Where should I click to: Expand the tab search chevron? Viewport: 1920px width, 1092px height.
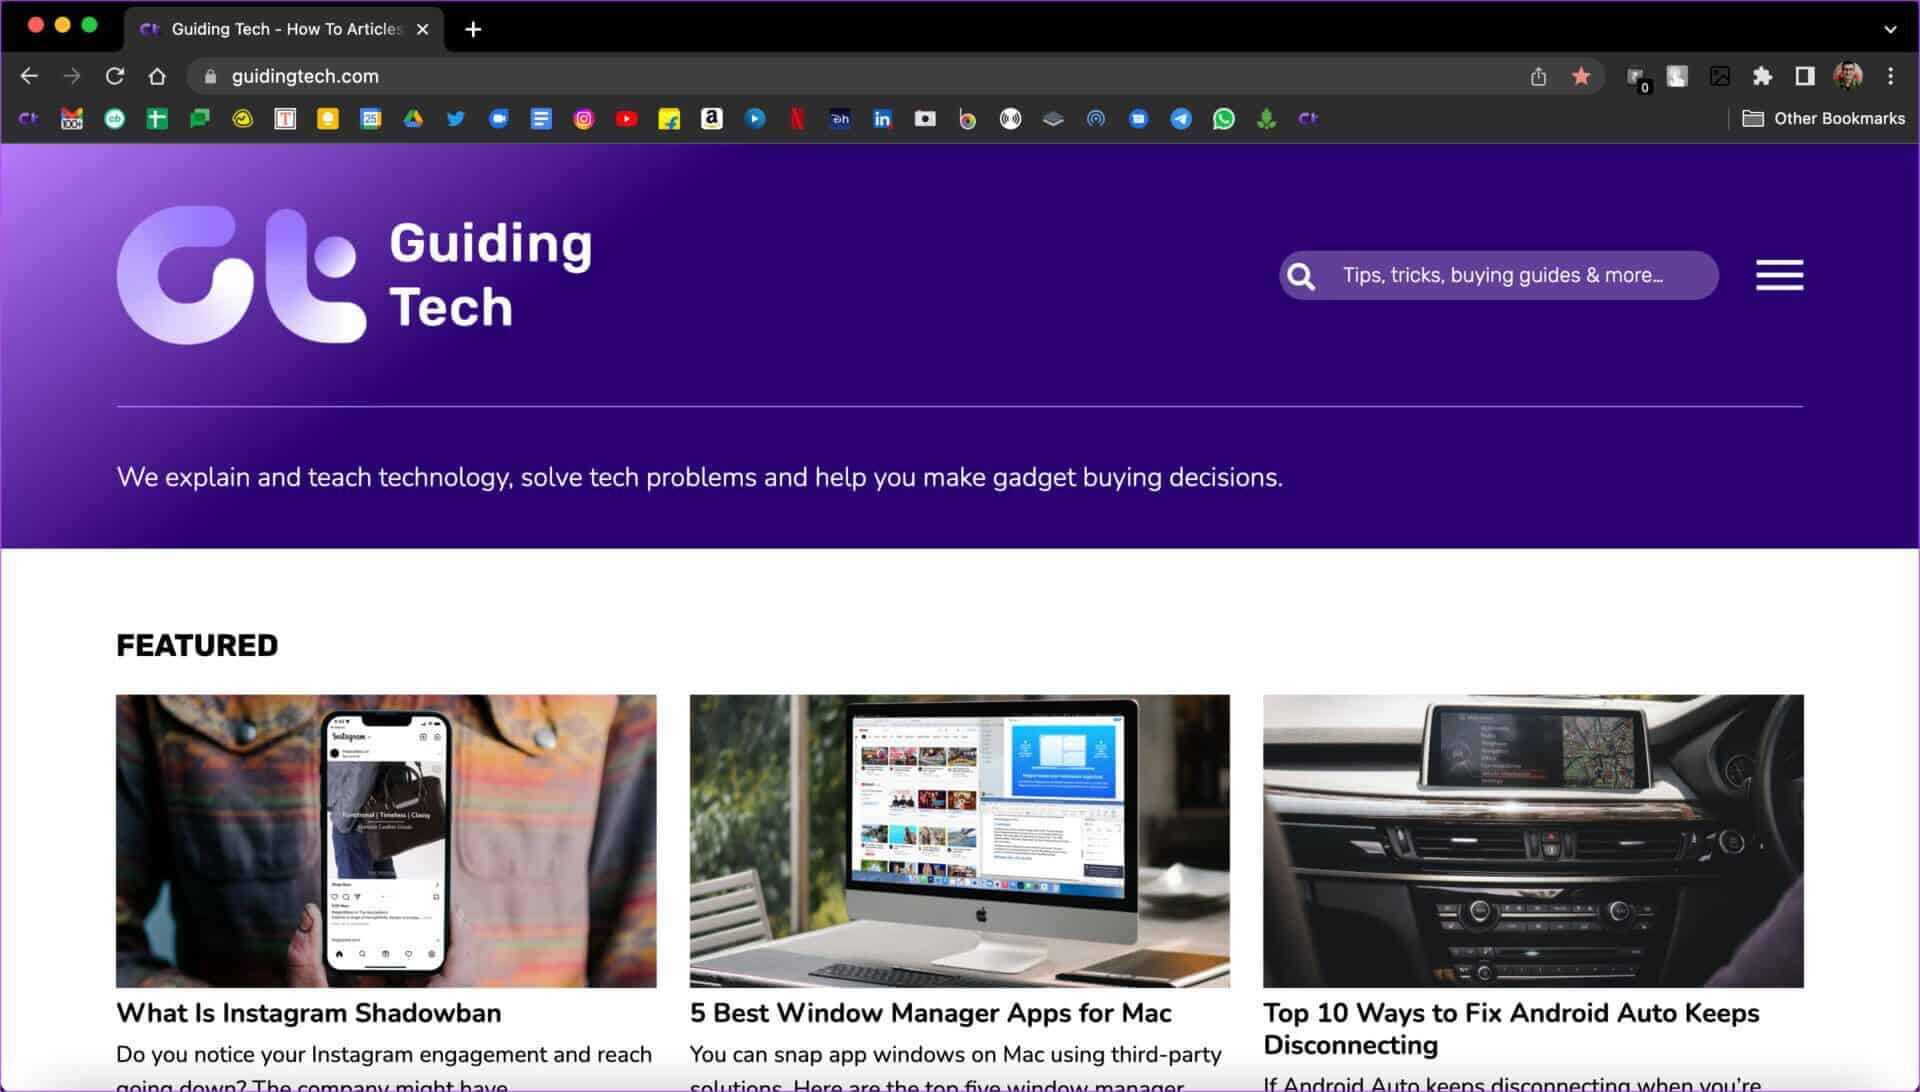pyautogui.click(x=1890, y=29)
